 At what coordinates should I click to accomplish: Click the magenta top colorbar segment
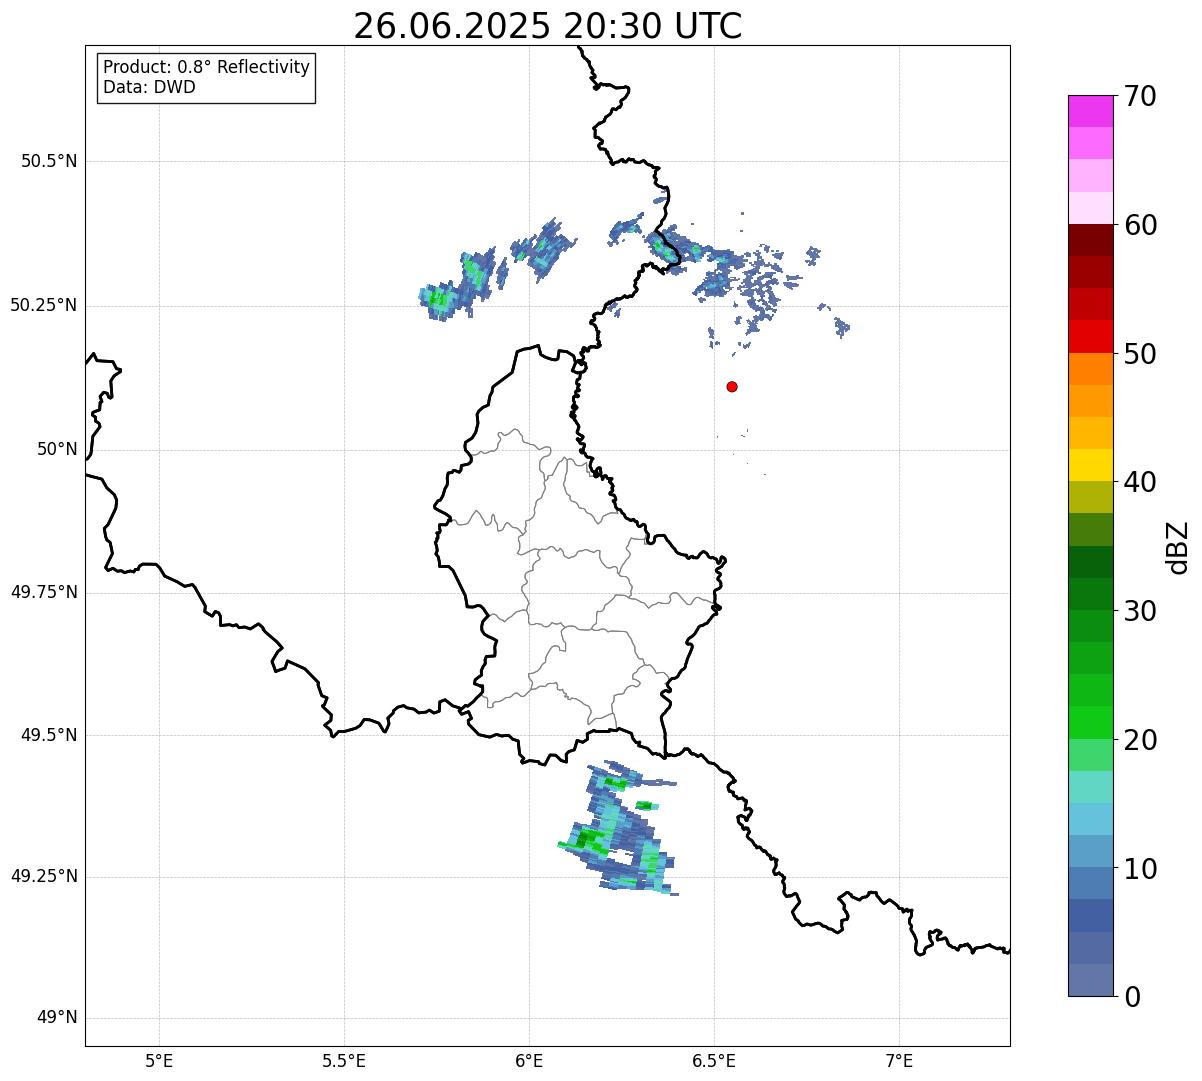(1090, 111)
